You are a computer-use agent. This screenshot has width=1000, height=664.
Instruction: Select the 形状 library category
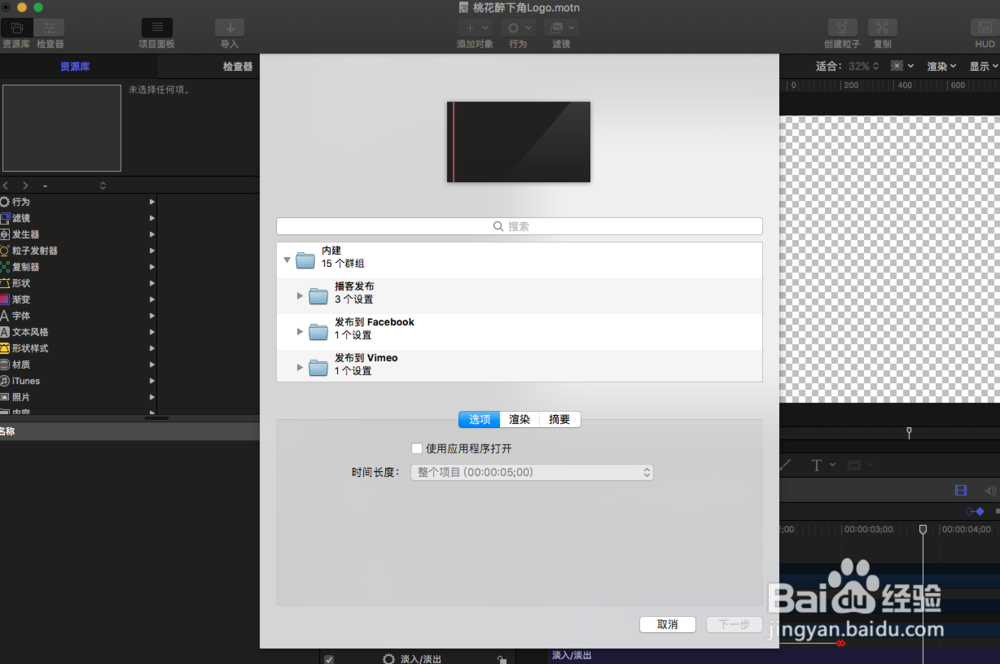(78, 283)
